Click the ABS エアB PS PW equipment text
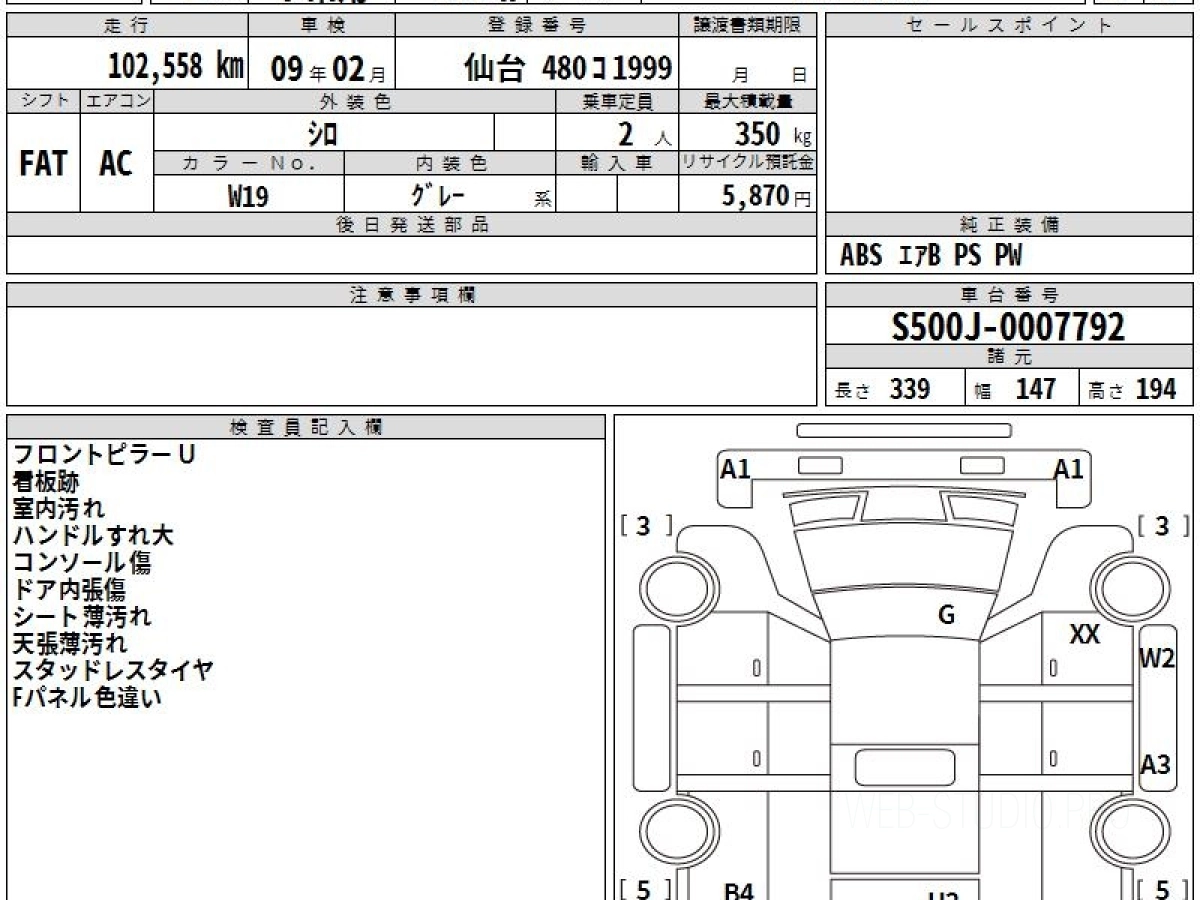 931,256
